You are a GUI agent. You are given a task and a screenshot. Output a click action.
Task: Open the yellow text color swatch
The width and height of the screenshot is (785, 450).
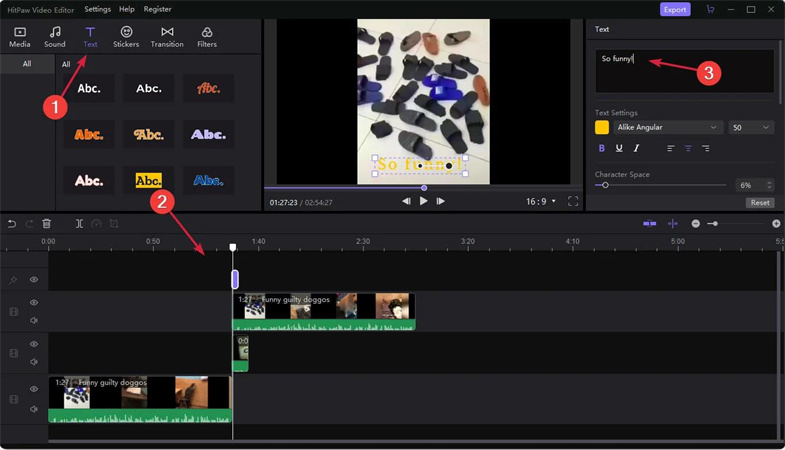pyautogui.click(x=602, y=127)
